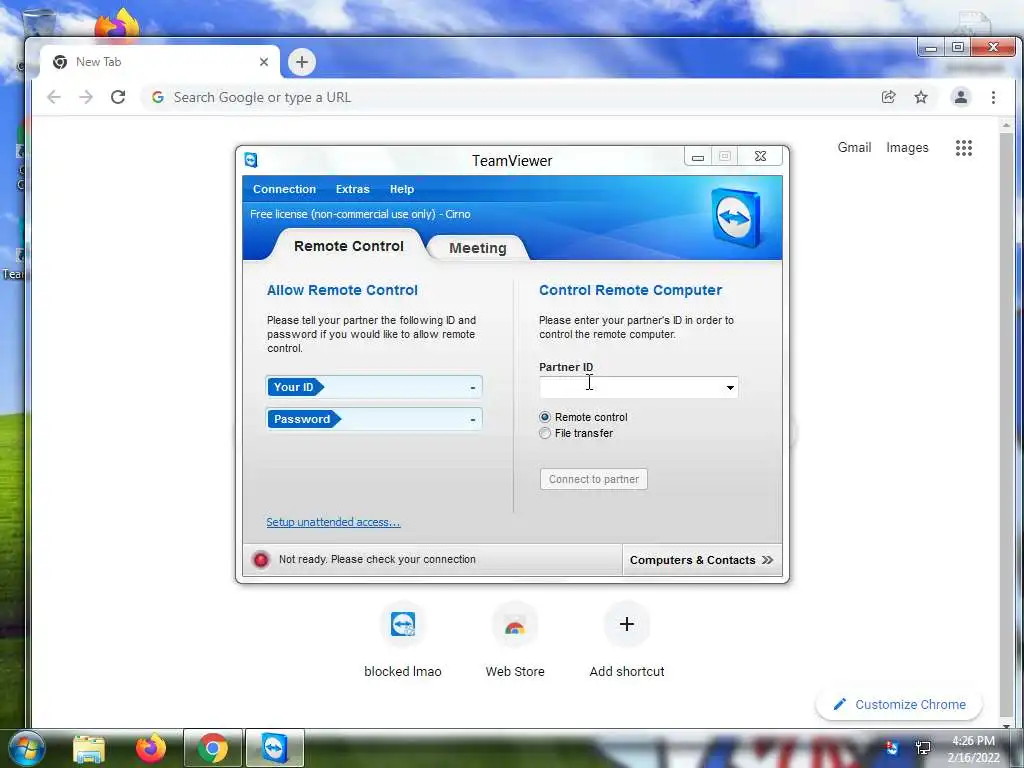This screenshot has width=1024, height=768.
Task: Open File Explorer from taskbar
Action: (89, 748)
